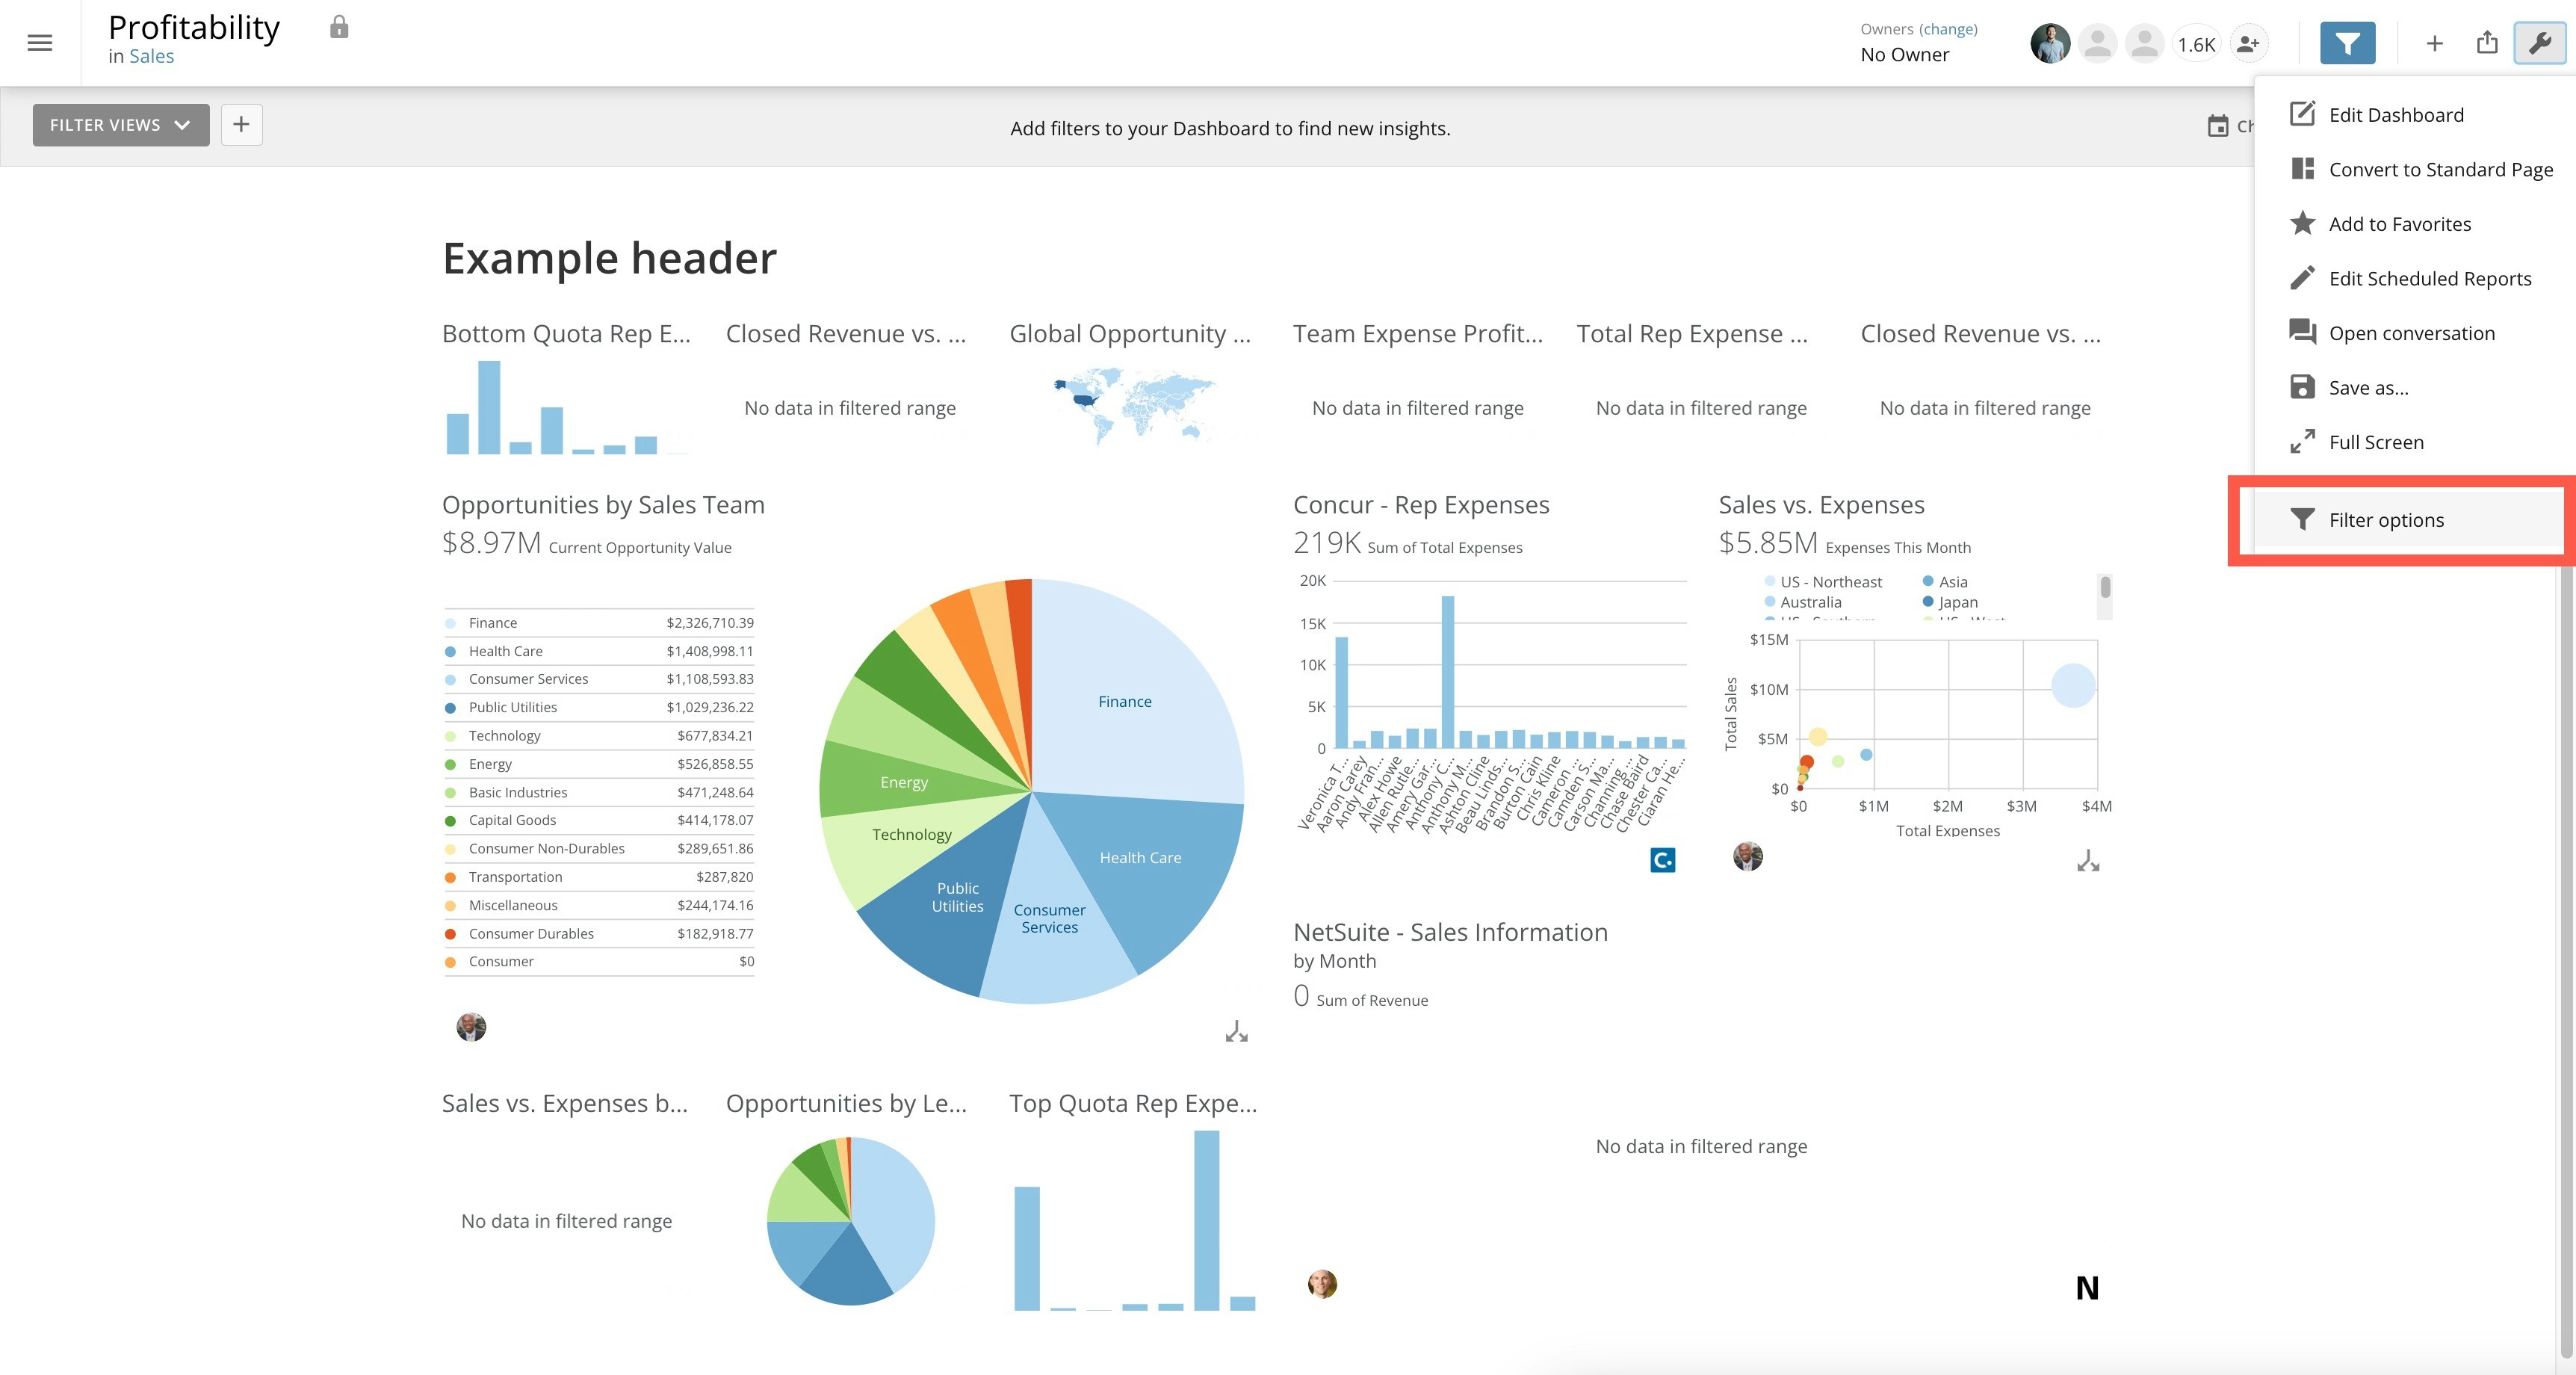Open drill path icon on pie chart card

tap(1236, 1031)
